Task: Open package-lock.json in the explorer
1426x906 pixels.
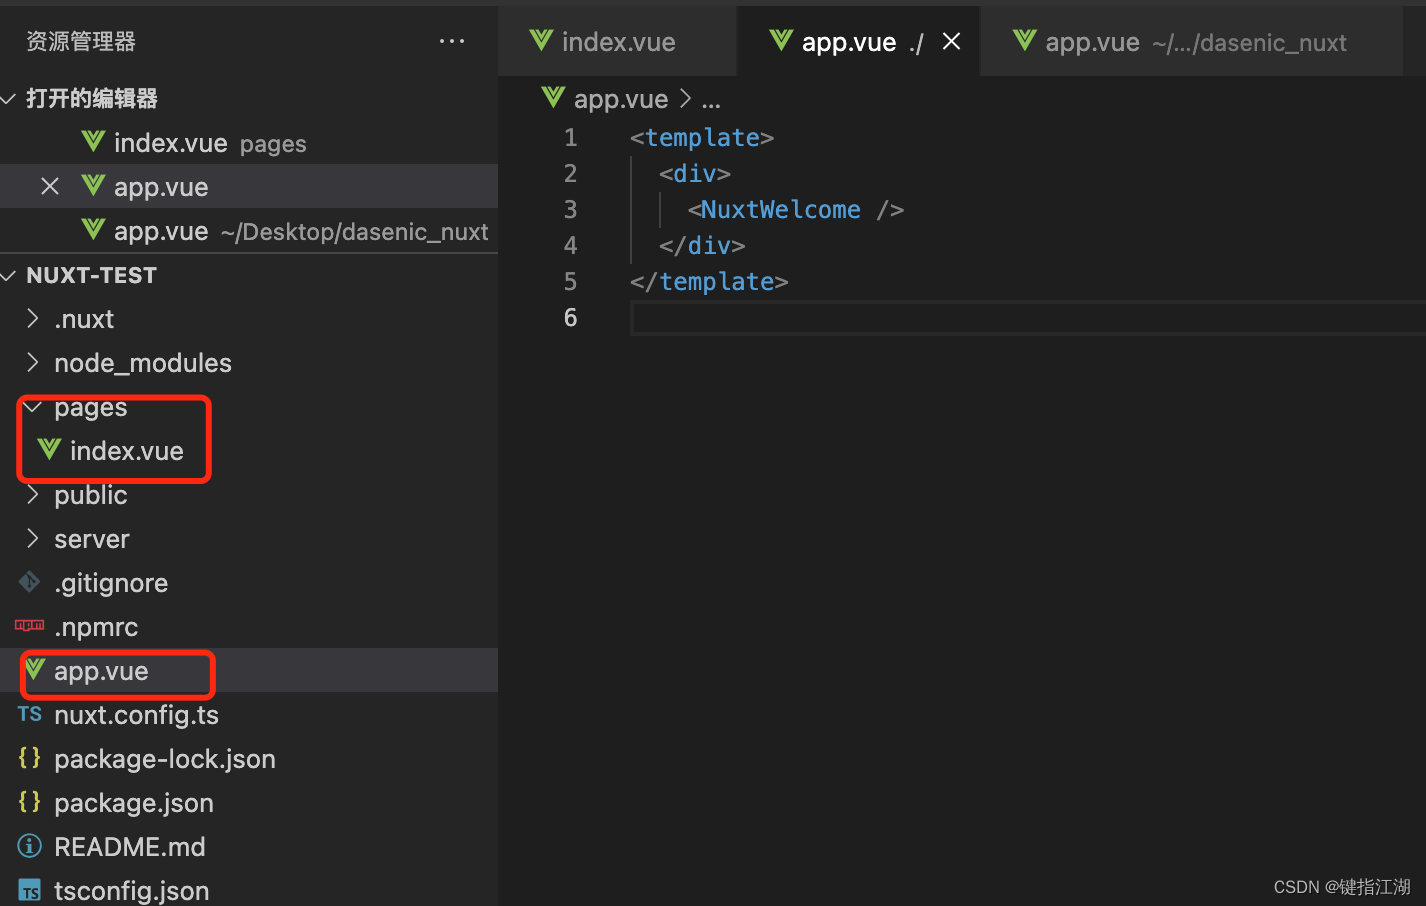Action: tap(249, 759)
